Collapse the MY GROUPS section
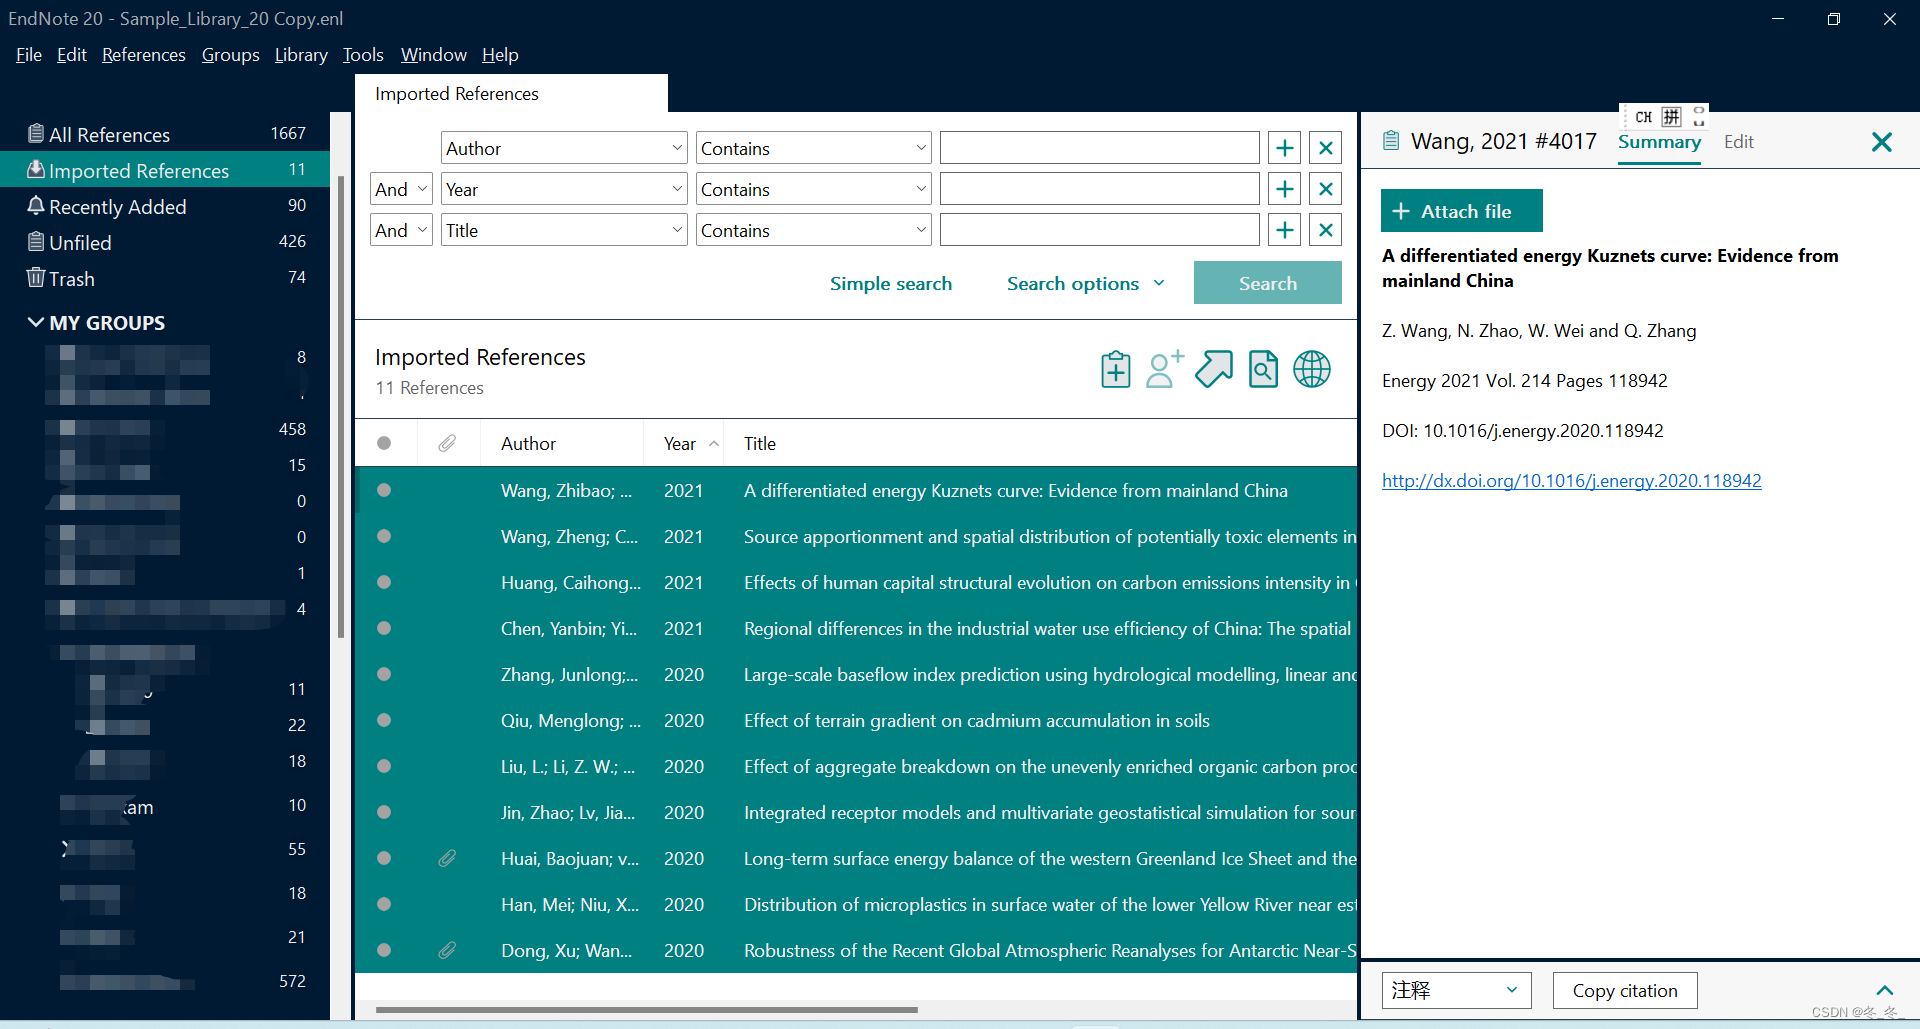1920x1029 pixels. (x=36, y=322)
